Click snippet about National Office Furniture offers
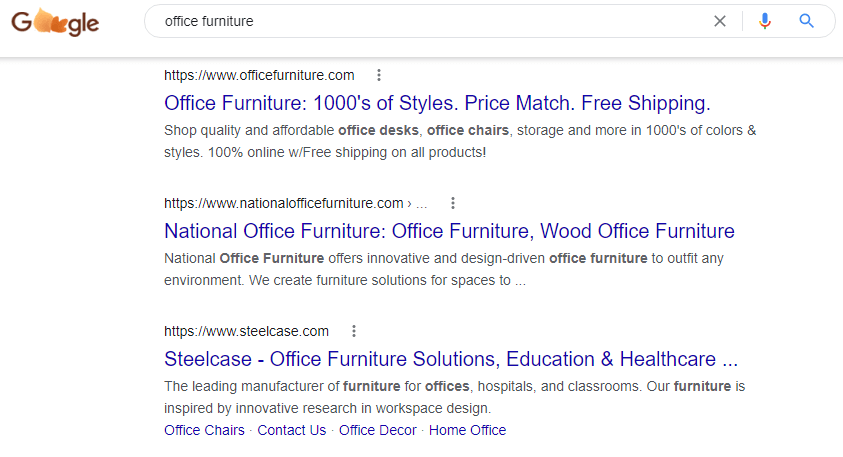The image size is (843, 457). [444, 269]
